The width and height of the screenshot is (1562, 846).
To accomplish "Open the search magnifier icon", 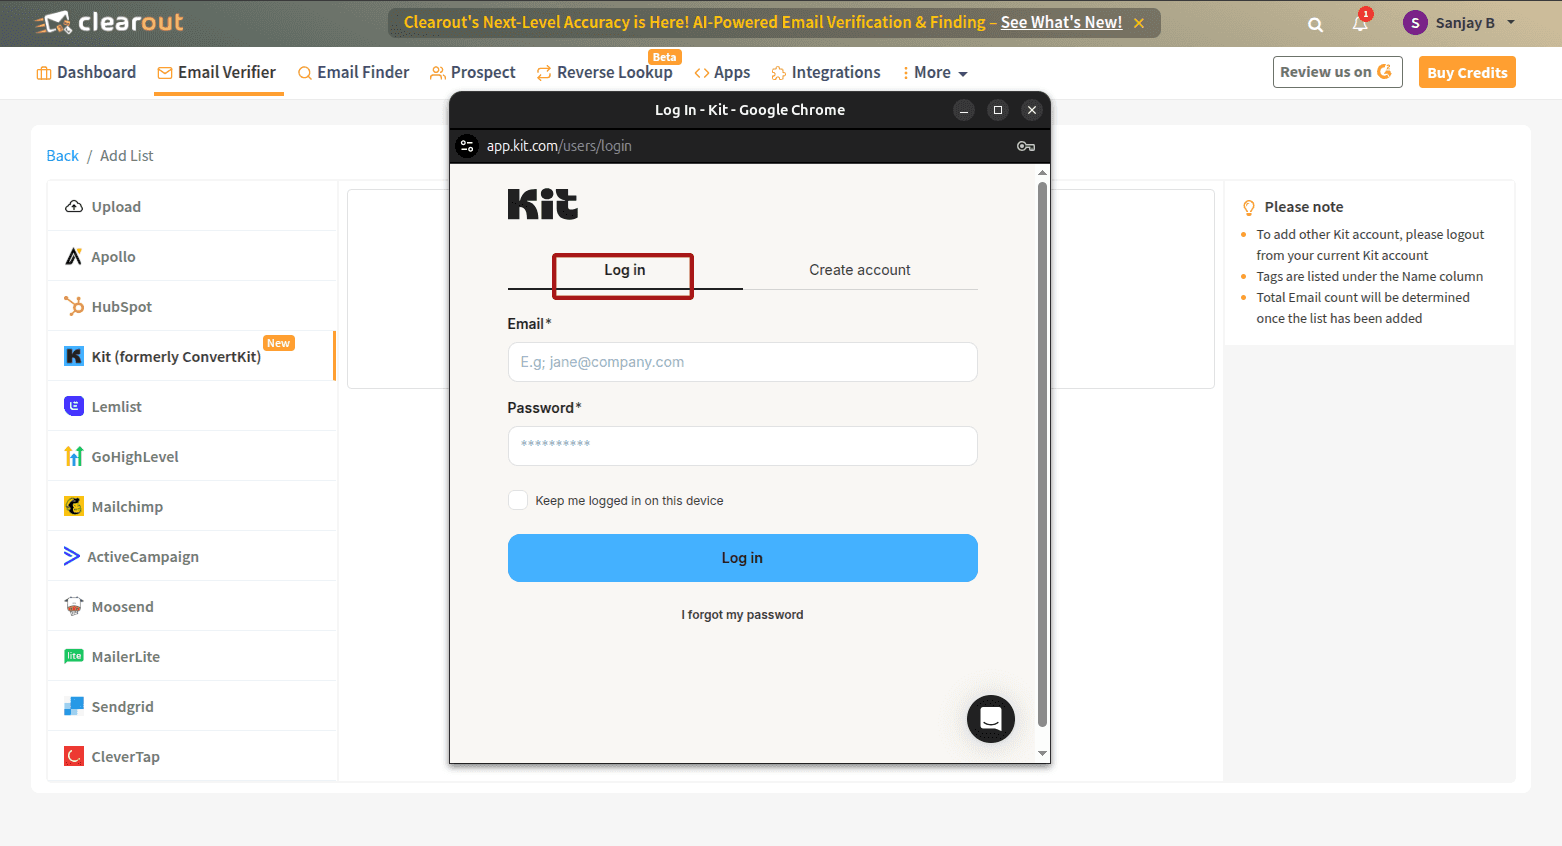I will [1315, 24].
